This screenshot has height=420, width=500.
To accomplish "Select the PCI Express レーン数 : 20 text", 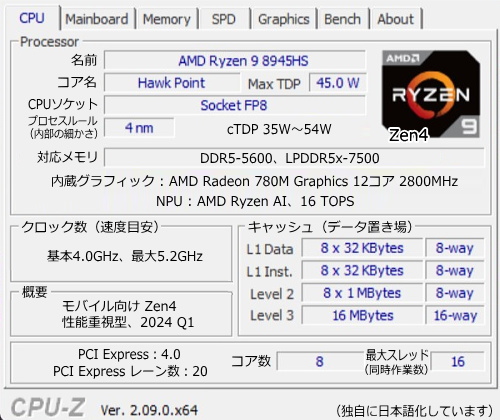I will [x=130, y=371].
